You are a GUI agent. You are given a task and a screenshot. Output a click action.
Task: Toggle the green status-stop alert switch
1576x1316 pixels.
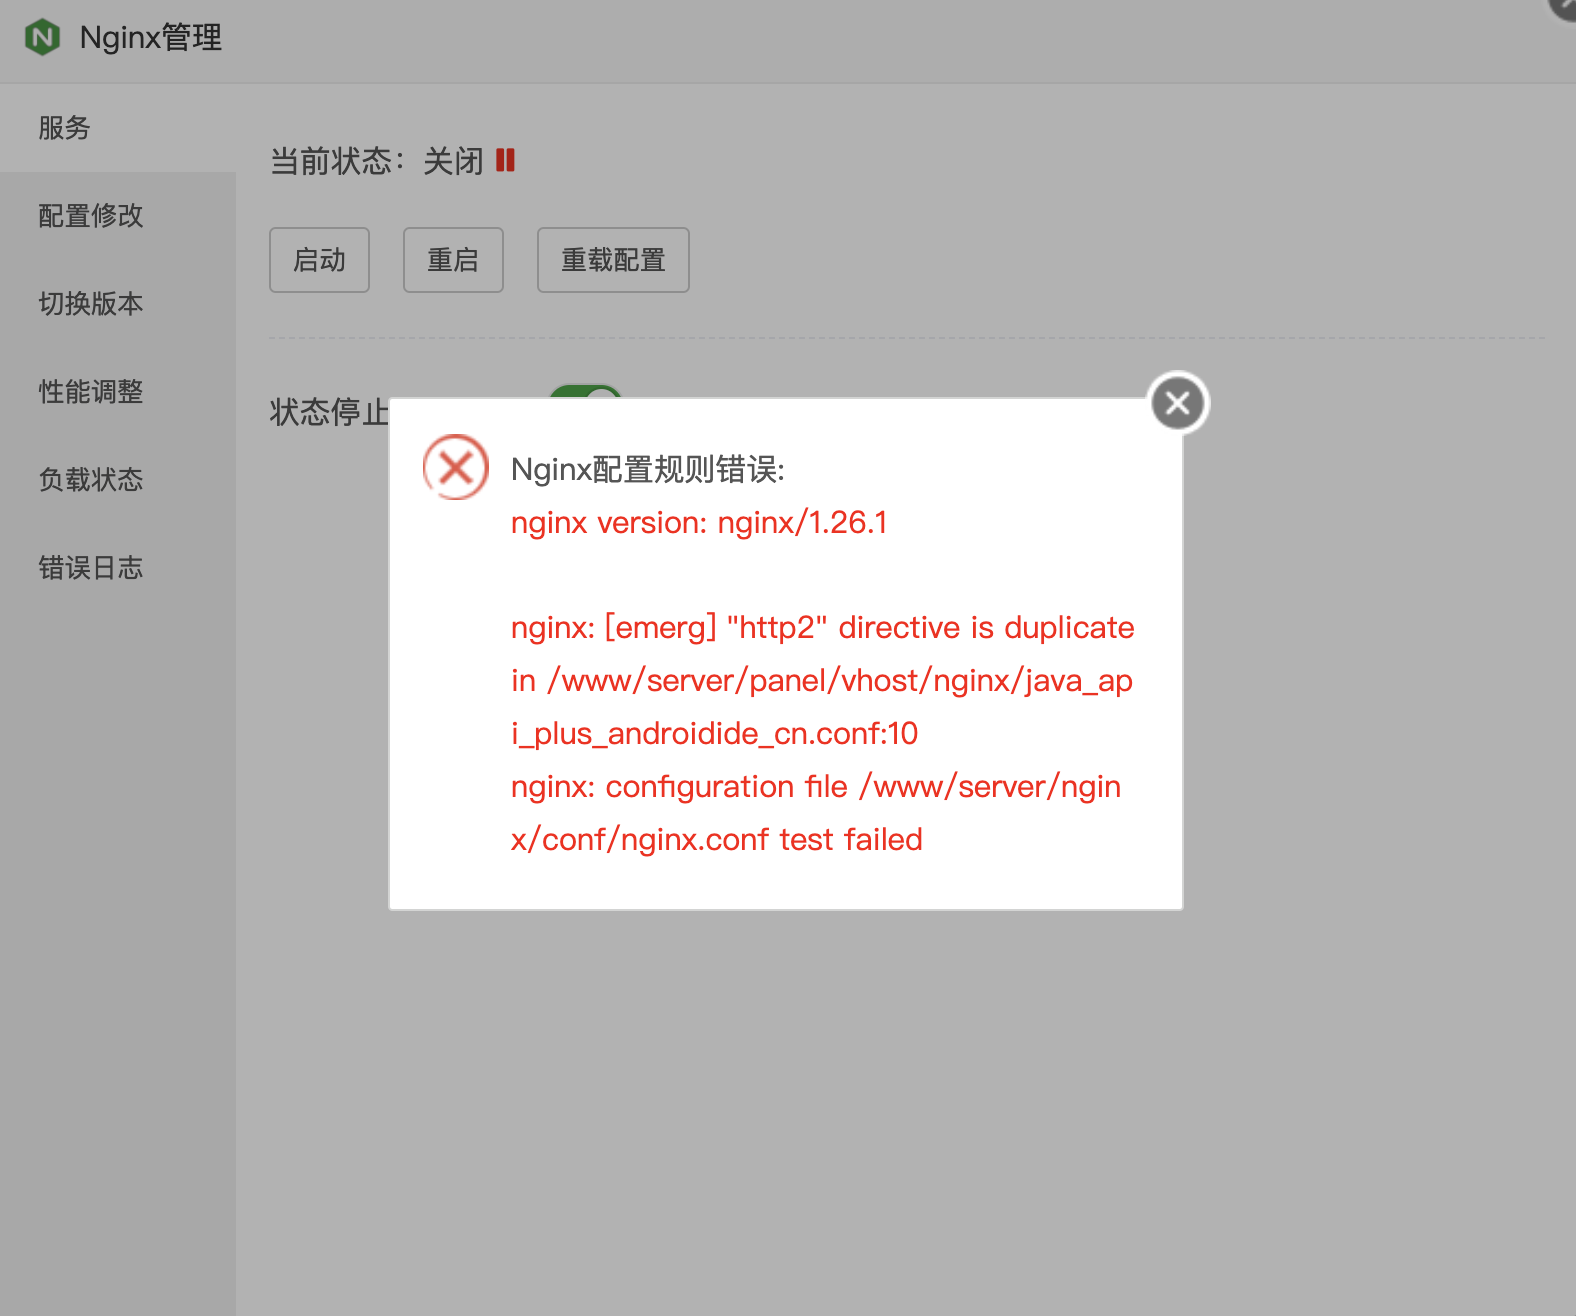coord(586,392)
